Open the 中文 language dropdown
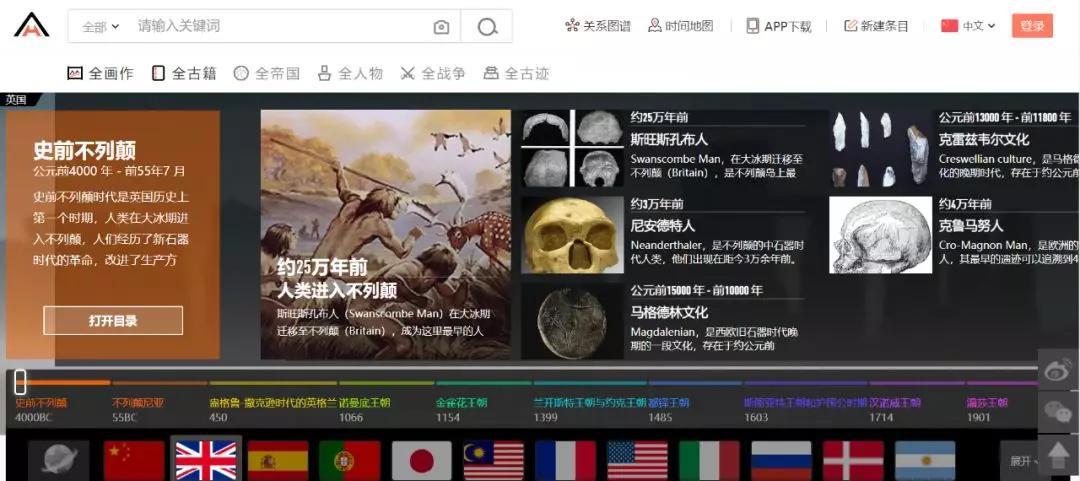This screenshot has width=1080, height=481. click(968, 26)
